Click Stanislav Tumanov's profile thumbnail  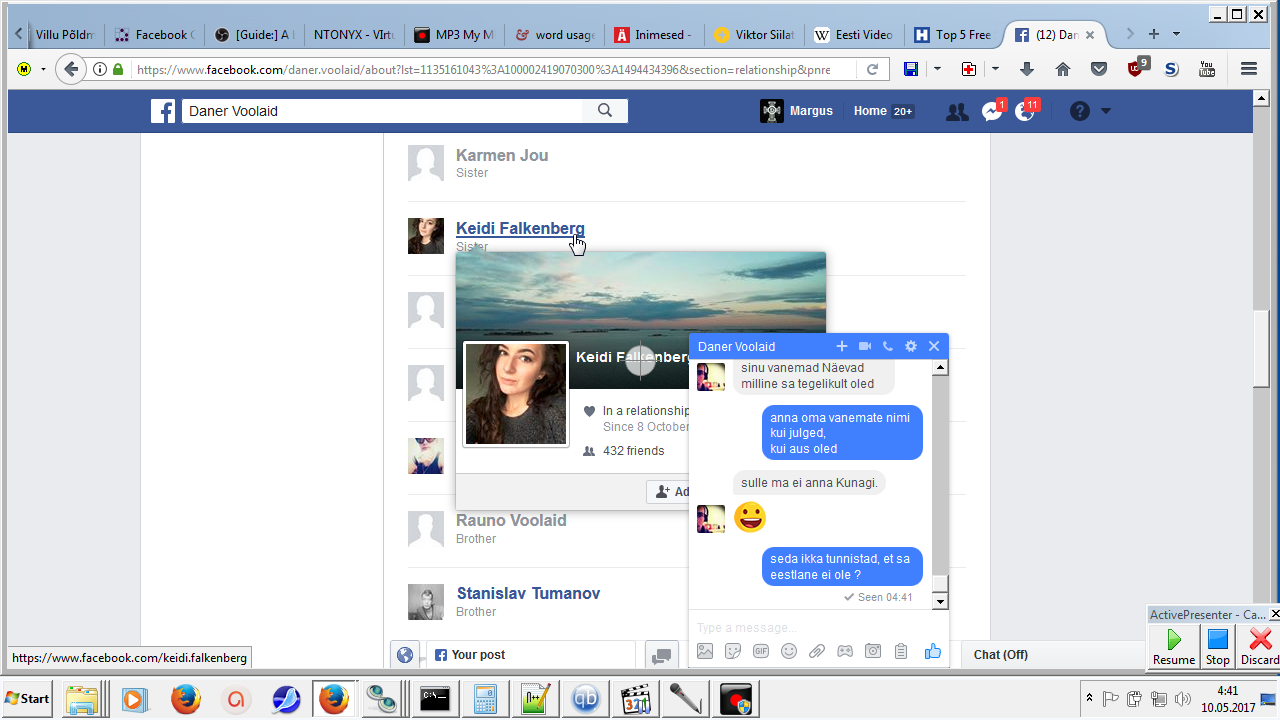pos(426,602)
